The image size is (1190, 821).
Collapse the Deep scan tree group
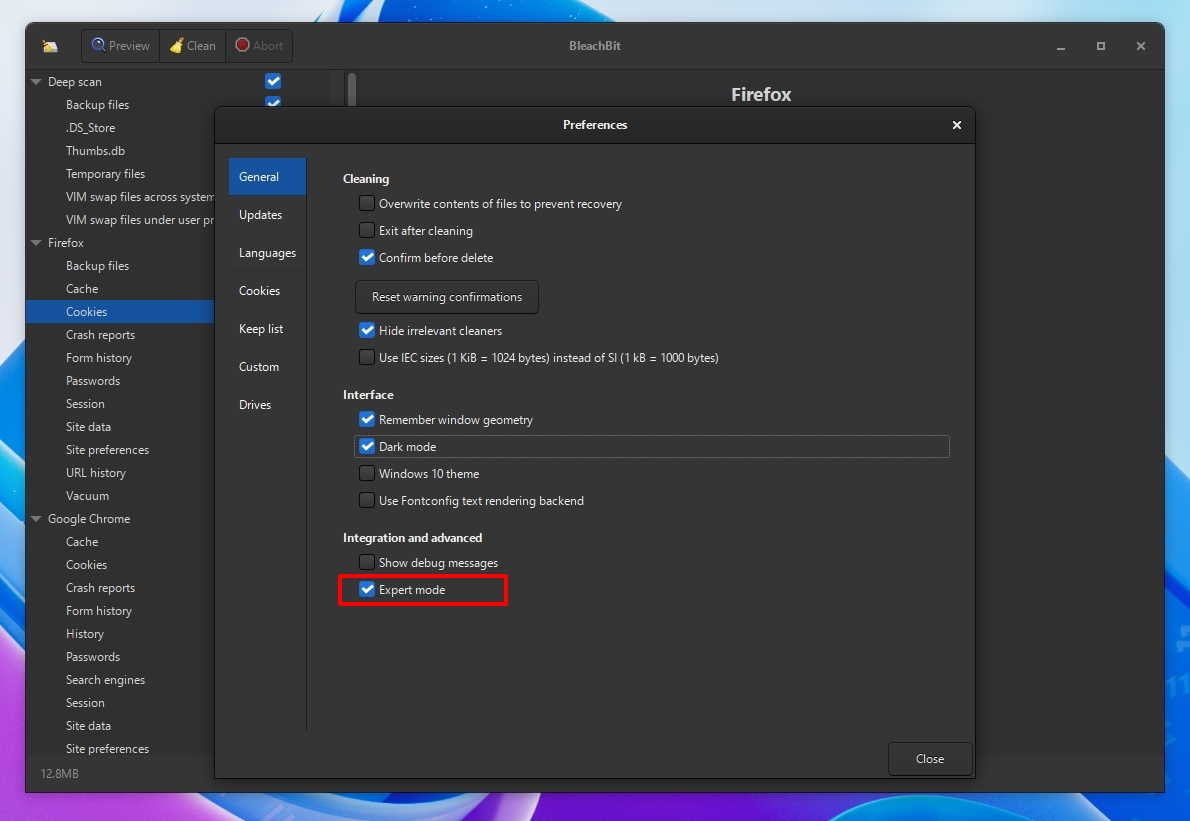36,81
